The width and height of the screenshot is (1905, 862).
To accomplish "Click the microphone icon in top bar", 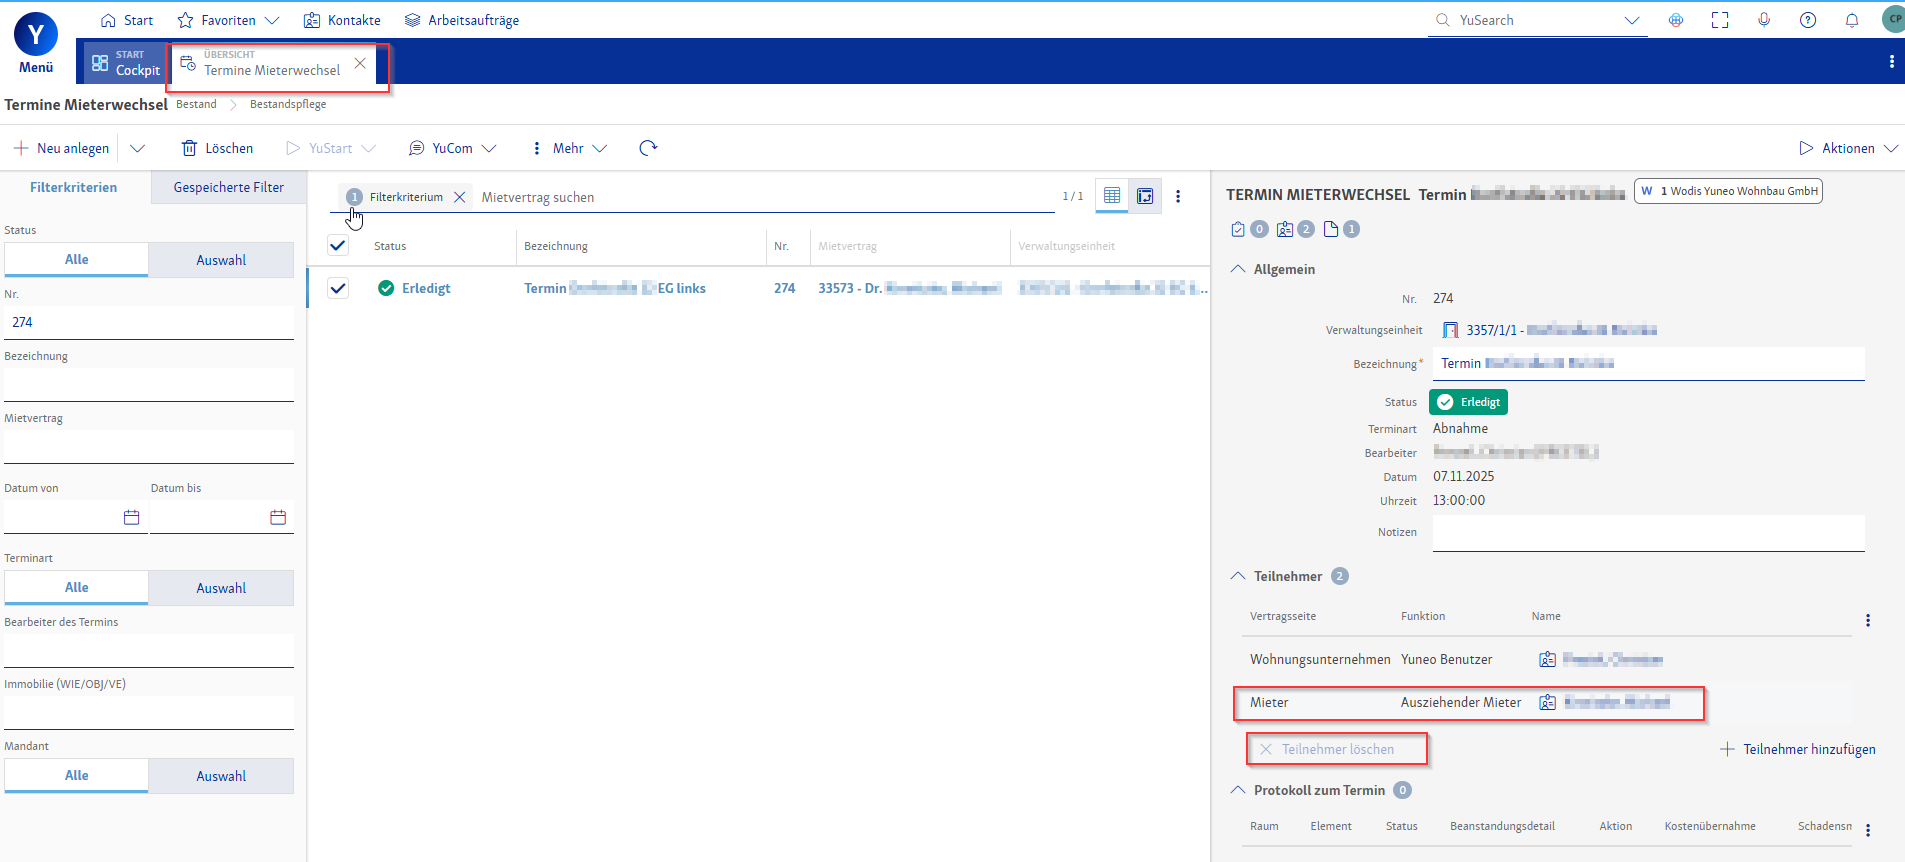I will [x=1764, y=20].
